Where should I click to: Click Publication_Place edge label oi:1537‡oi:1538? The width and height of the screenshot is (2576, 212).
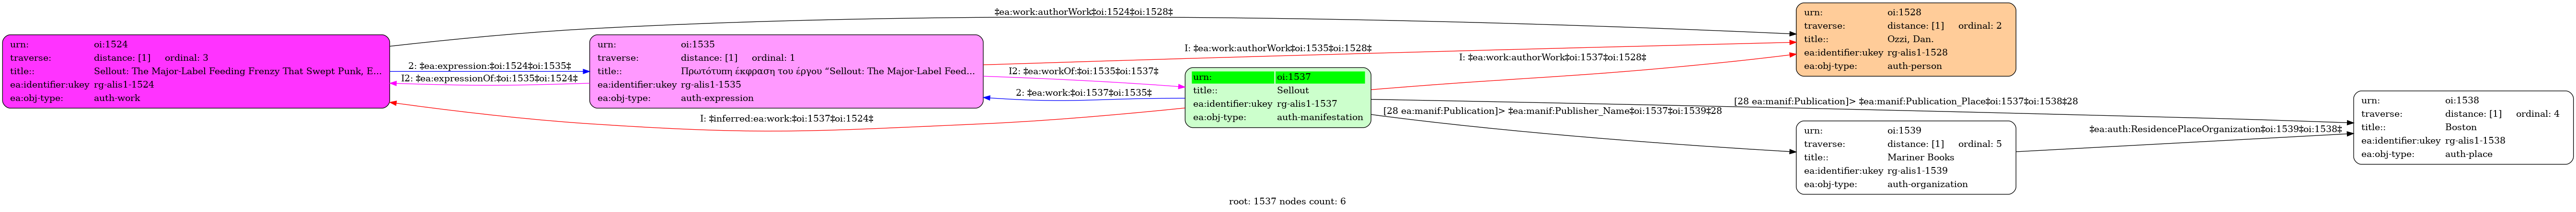coord(1906,101)
